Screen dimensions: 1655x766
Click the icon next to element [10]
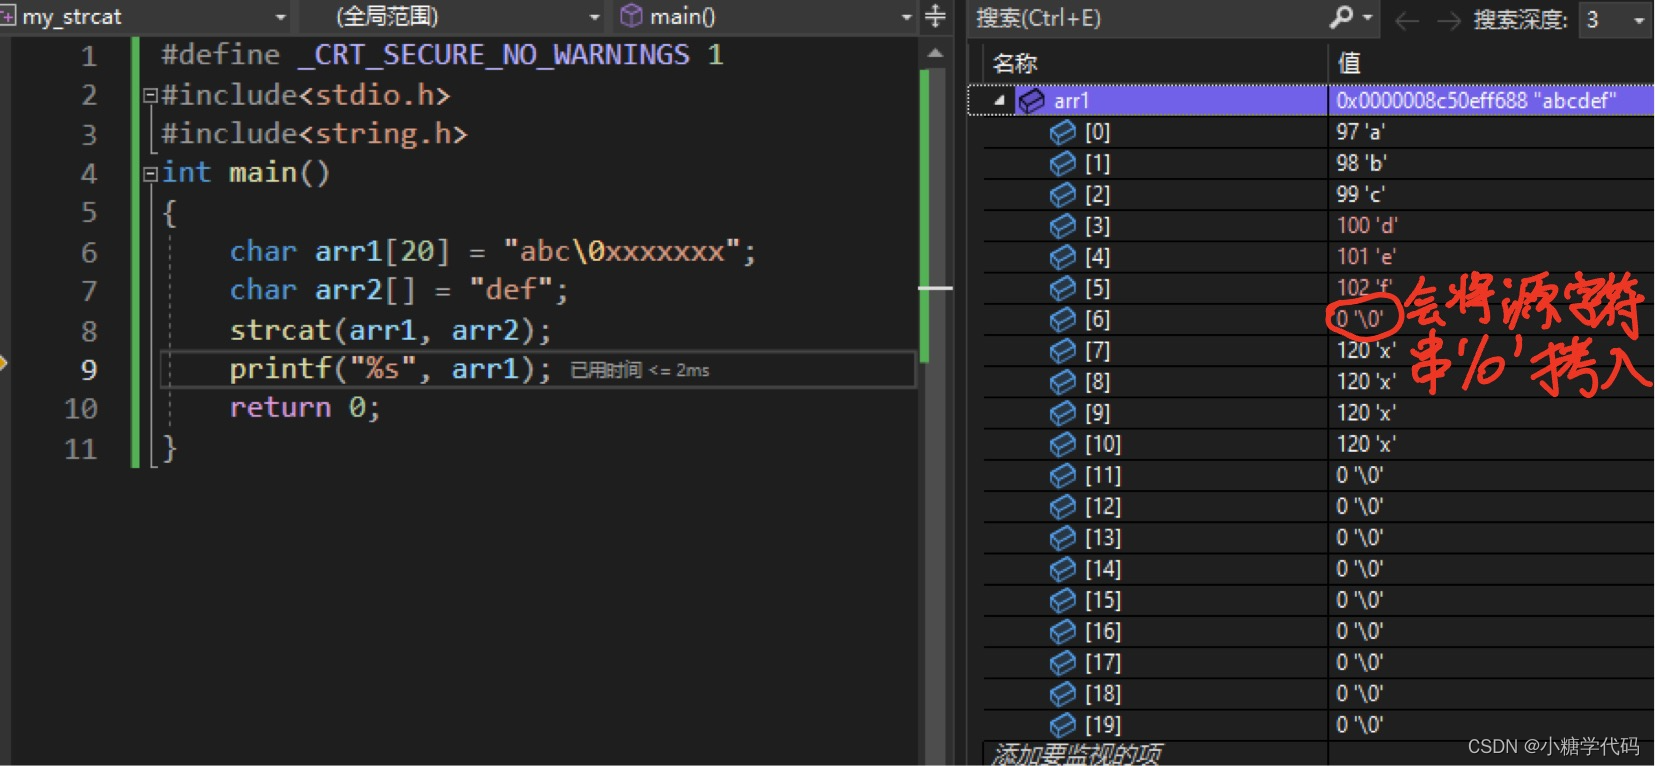tap(1062, 444)
